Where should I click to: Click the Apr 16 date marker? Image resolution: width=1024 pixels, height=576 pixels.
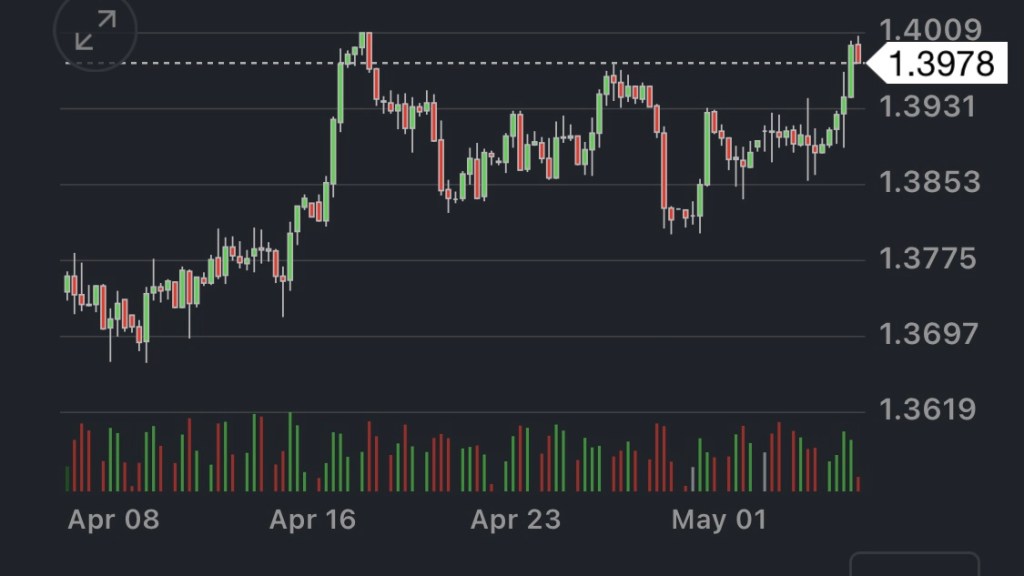313,520
